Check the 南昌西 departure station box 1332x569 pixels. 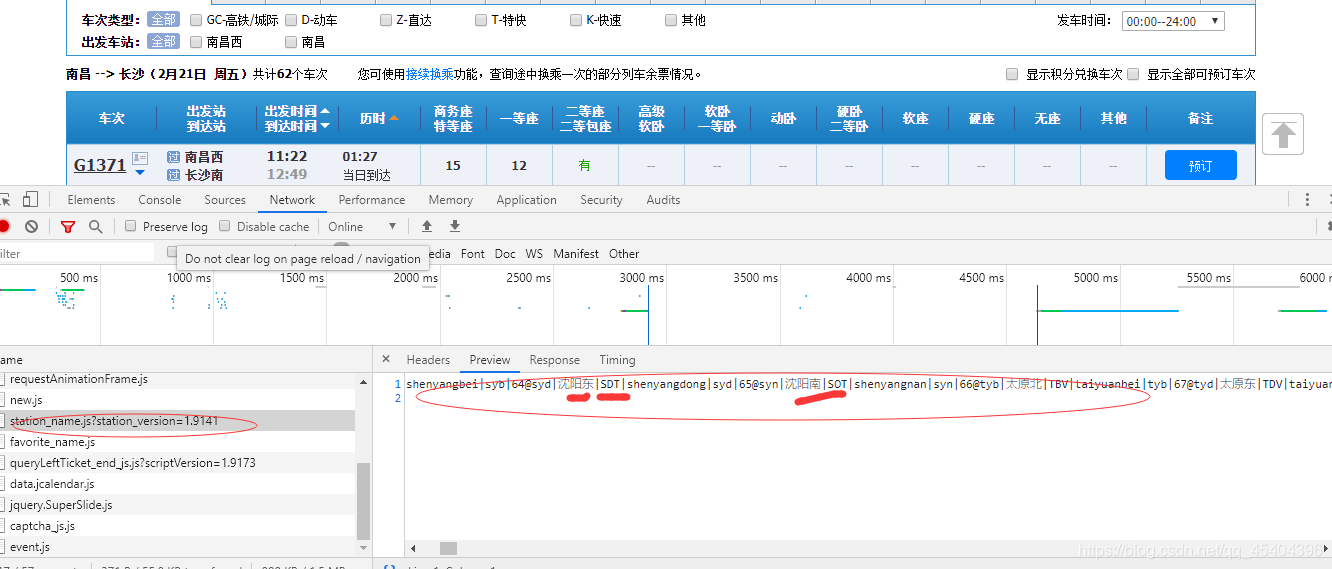(196, 42)
